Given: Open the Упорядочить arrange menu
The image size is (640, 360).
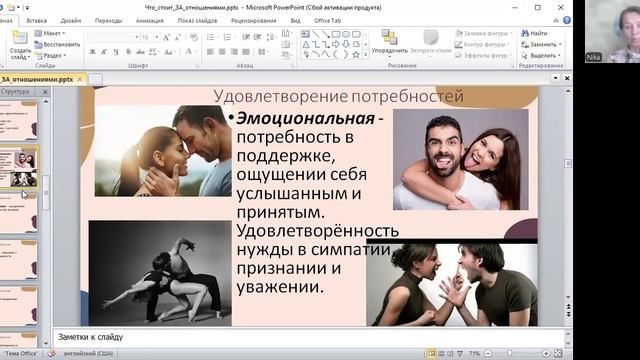Looking at the screenshot, I should point(389,43).
